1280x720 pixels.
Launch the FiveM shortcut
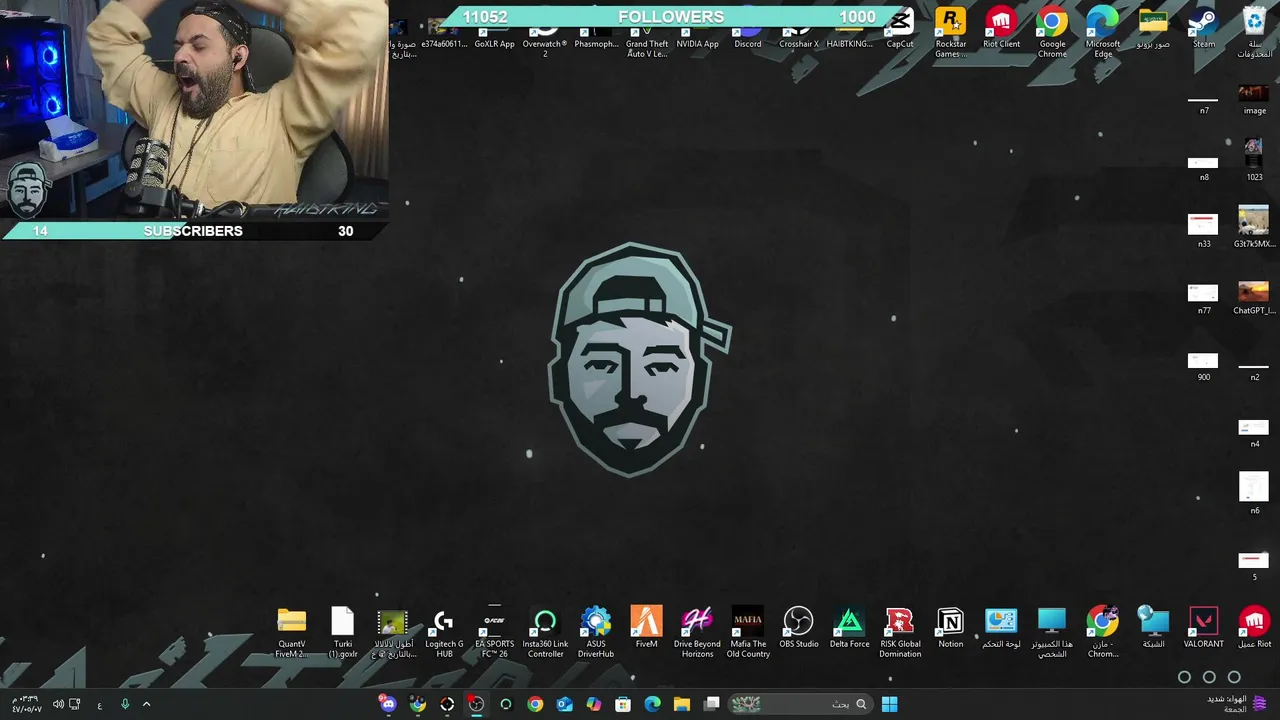(x=646, y=628)
